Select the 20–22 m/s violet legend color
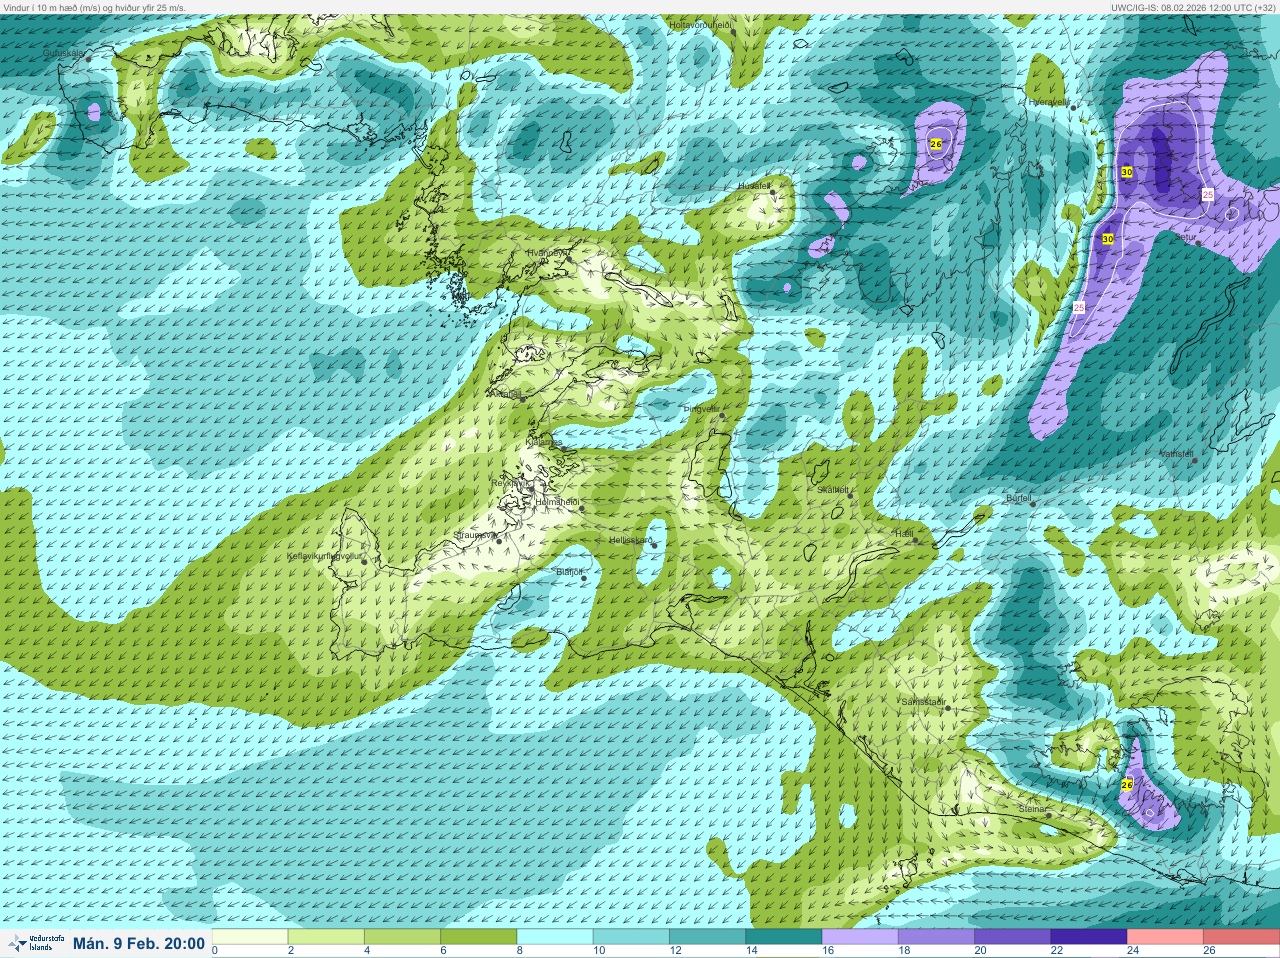This screenshot has height=958, width=1280. click(1011, 937)
